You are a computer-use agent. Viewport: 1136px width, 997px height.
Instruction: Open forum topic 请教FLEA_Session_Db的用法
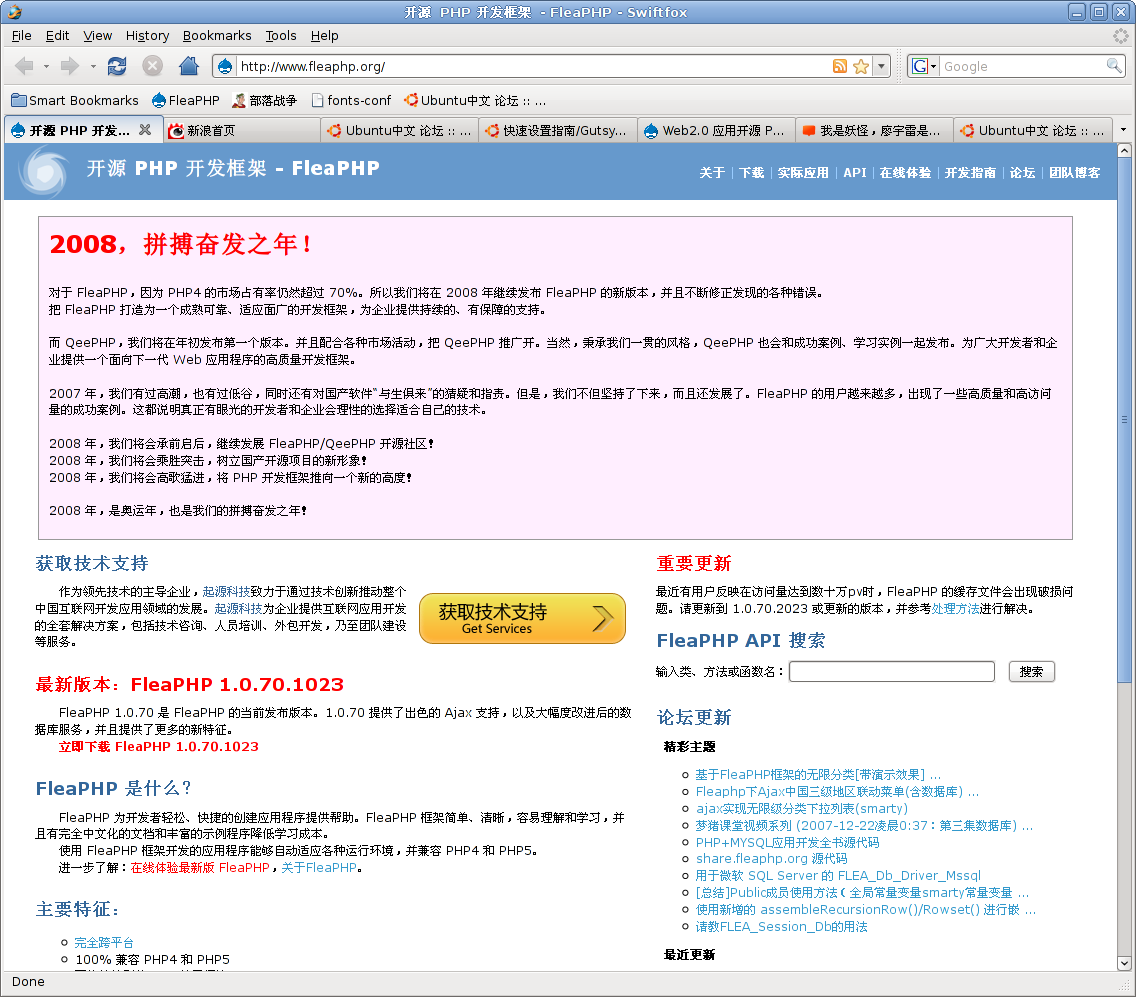coord(782,926)
